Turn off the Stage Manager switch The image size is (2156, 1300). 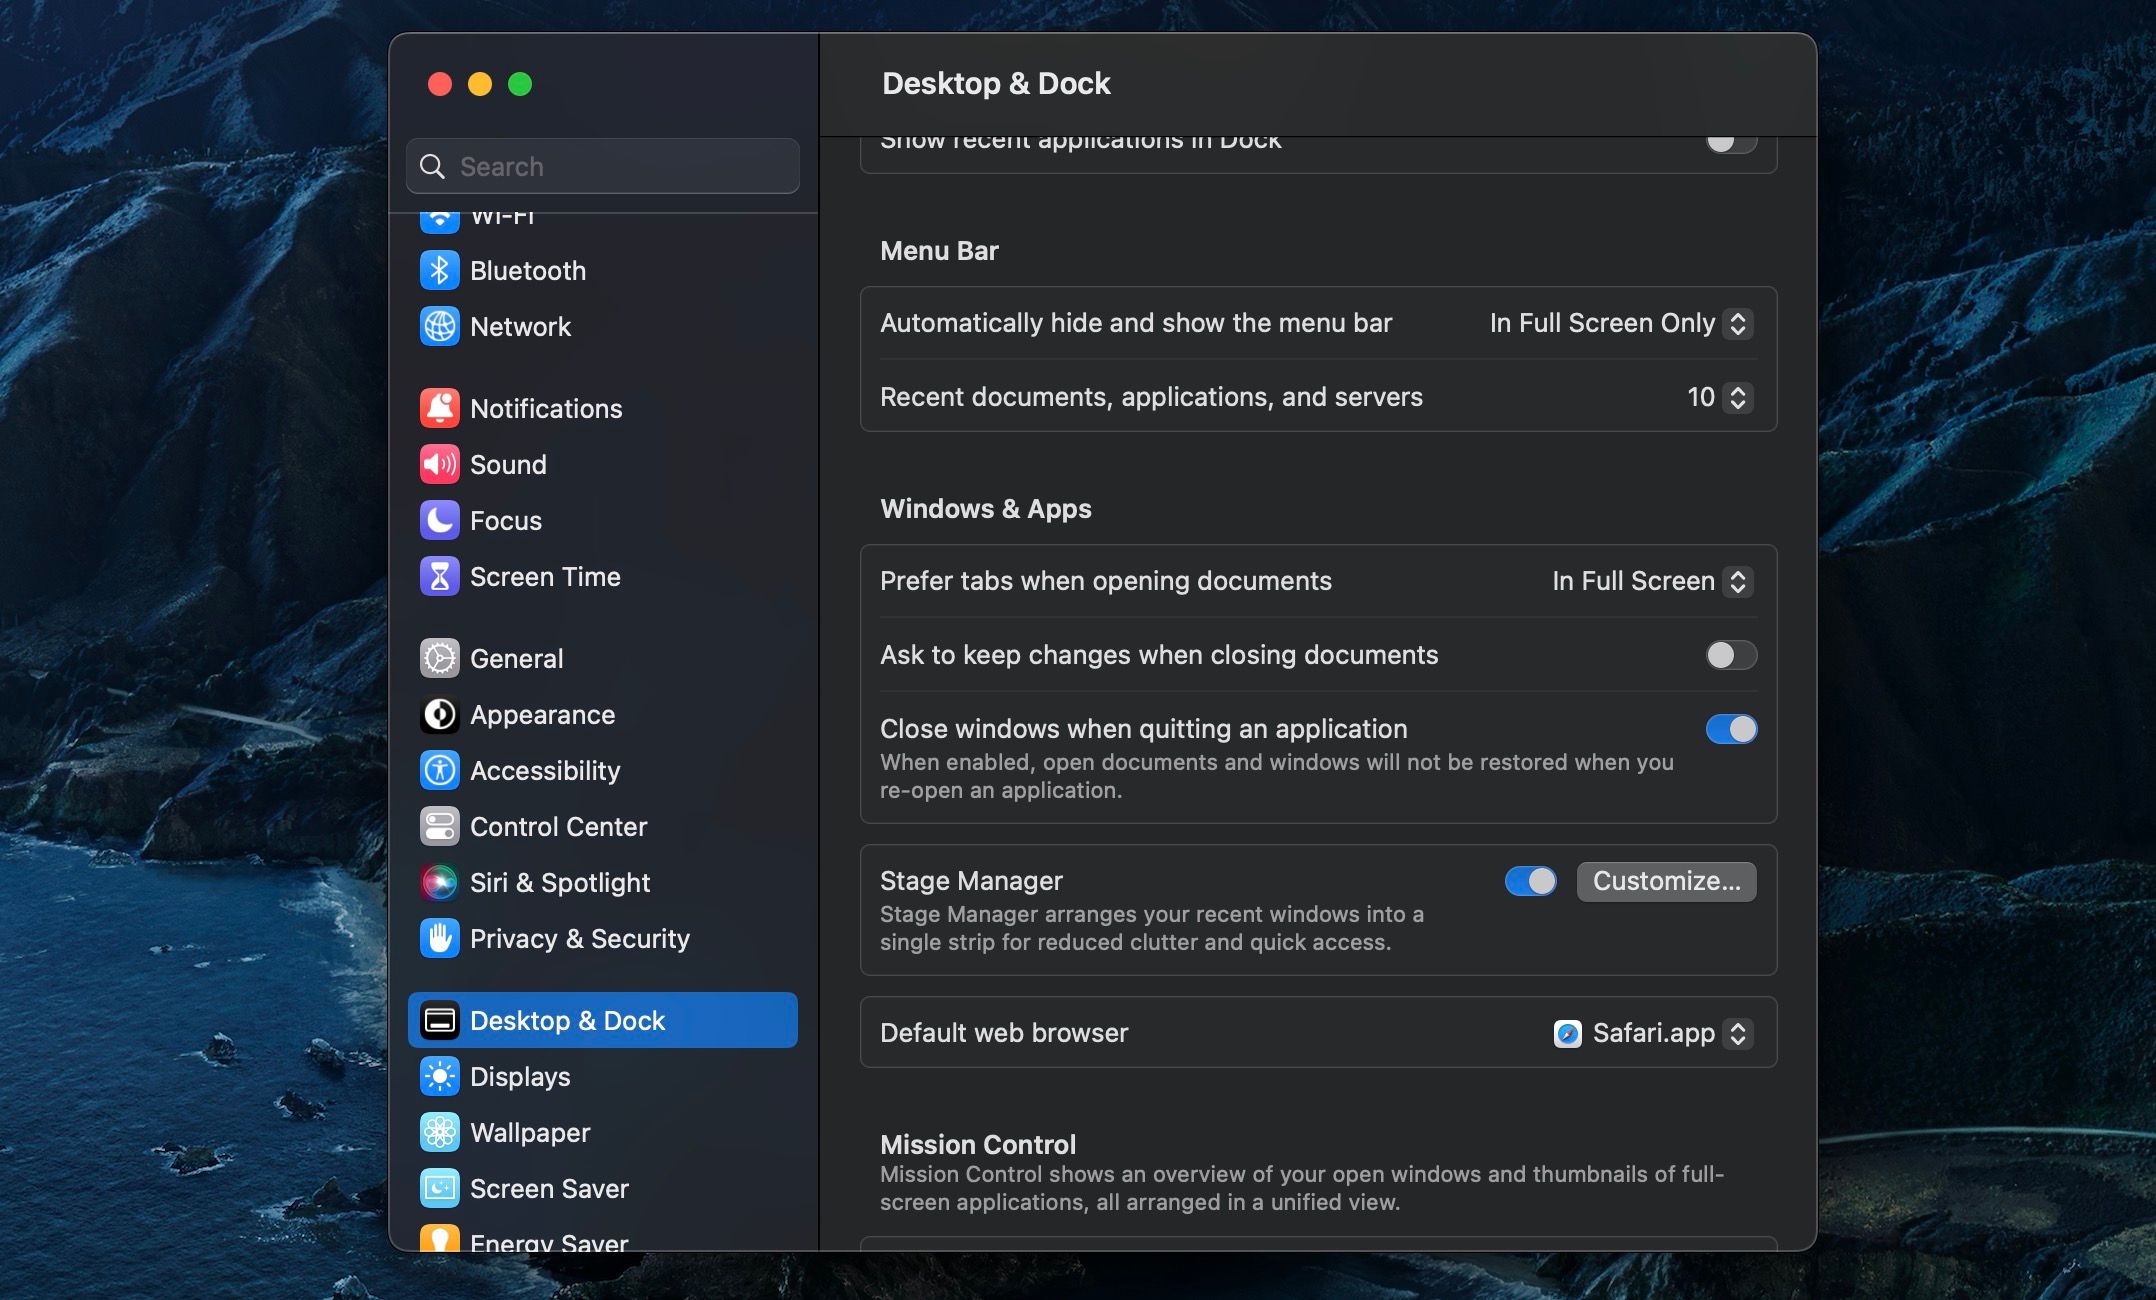(x=1530, y=881)
